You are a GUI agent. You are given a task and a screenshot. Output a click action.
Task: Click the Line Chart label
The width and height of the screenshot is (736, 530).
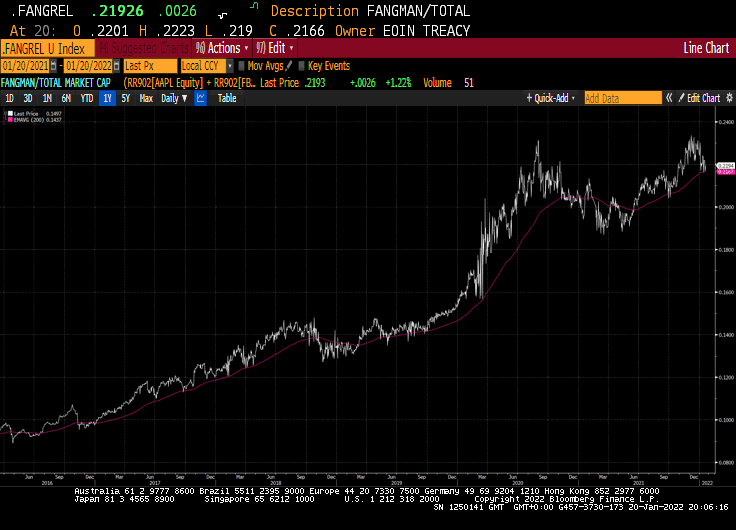[x=706, y=48]
